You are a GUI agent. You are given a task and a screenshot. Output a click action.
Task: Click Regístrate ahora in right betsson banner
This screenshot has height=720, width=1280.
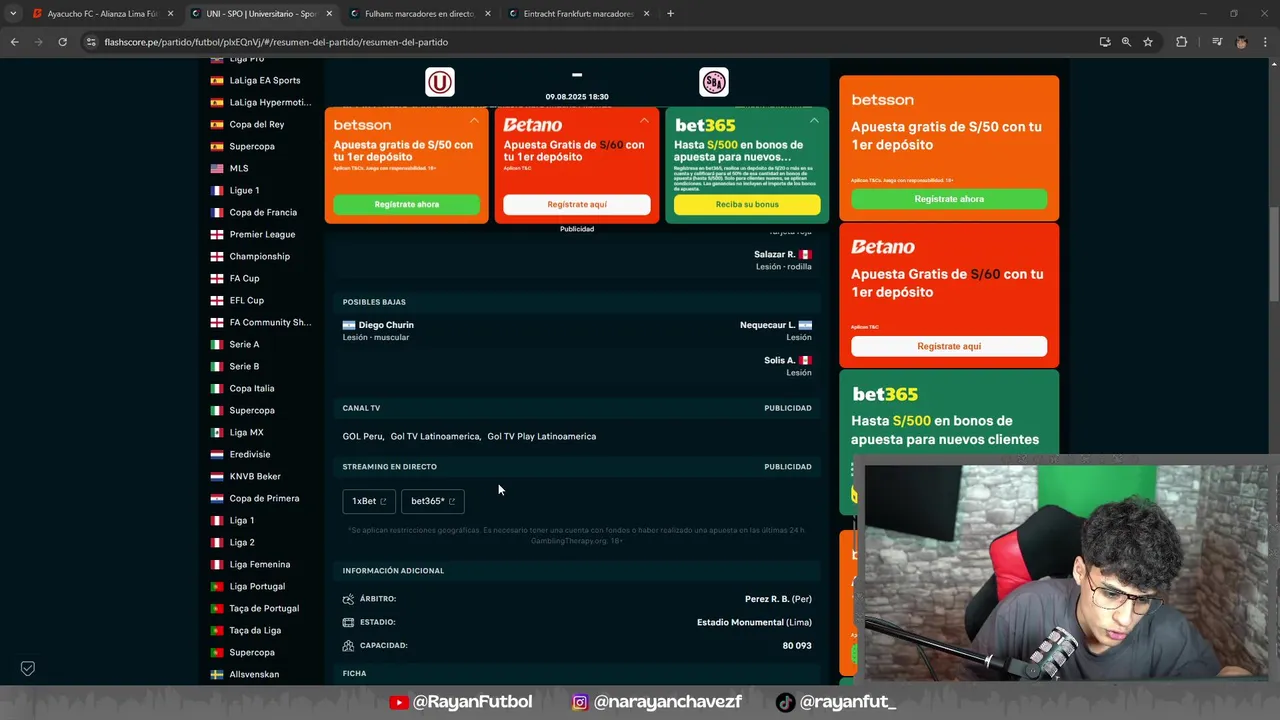point(949,199)
